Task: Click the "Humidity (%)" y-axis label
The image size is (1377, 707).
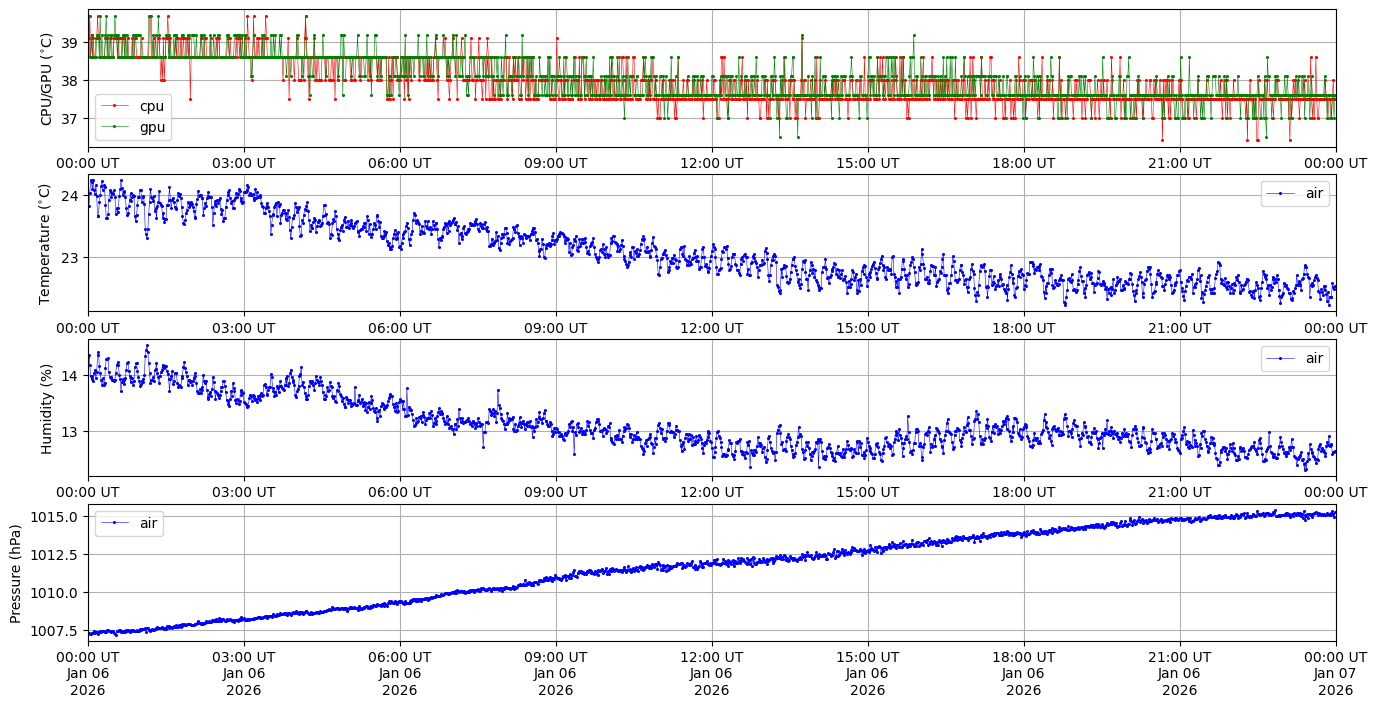Action: [x=44, y=408]
